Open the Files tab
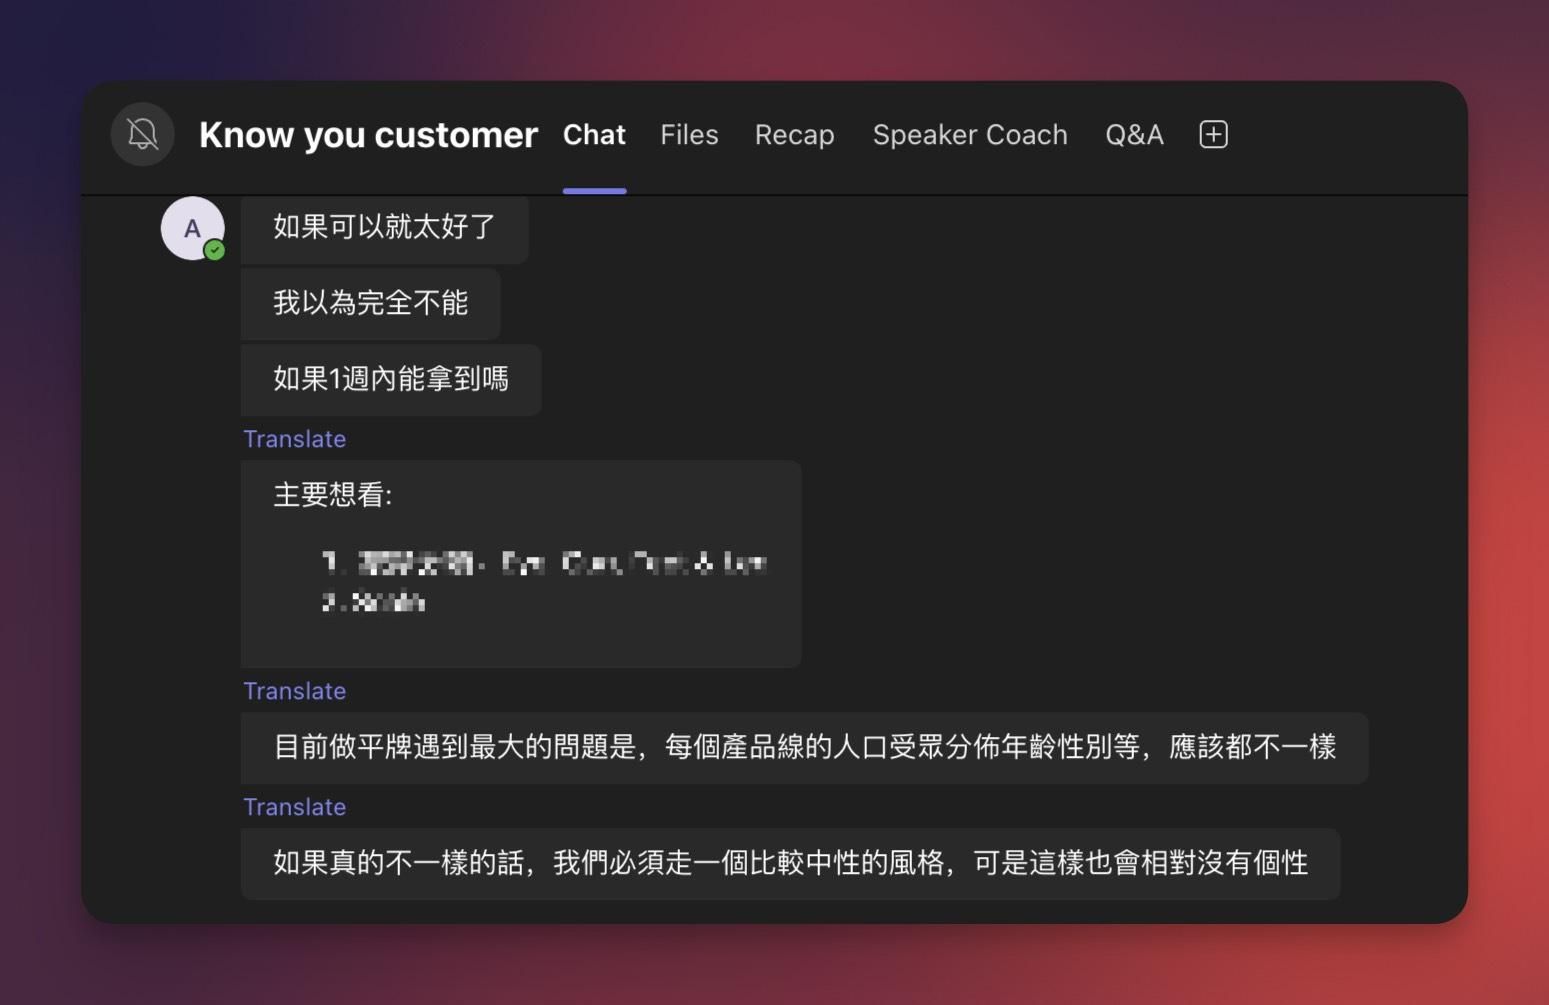 (x=689, y=135)
